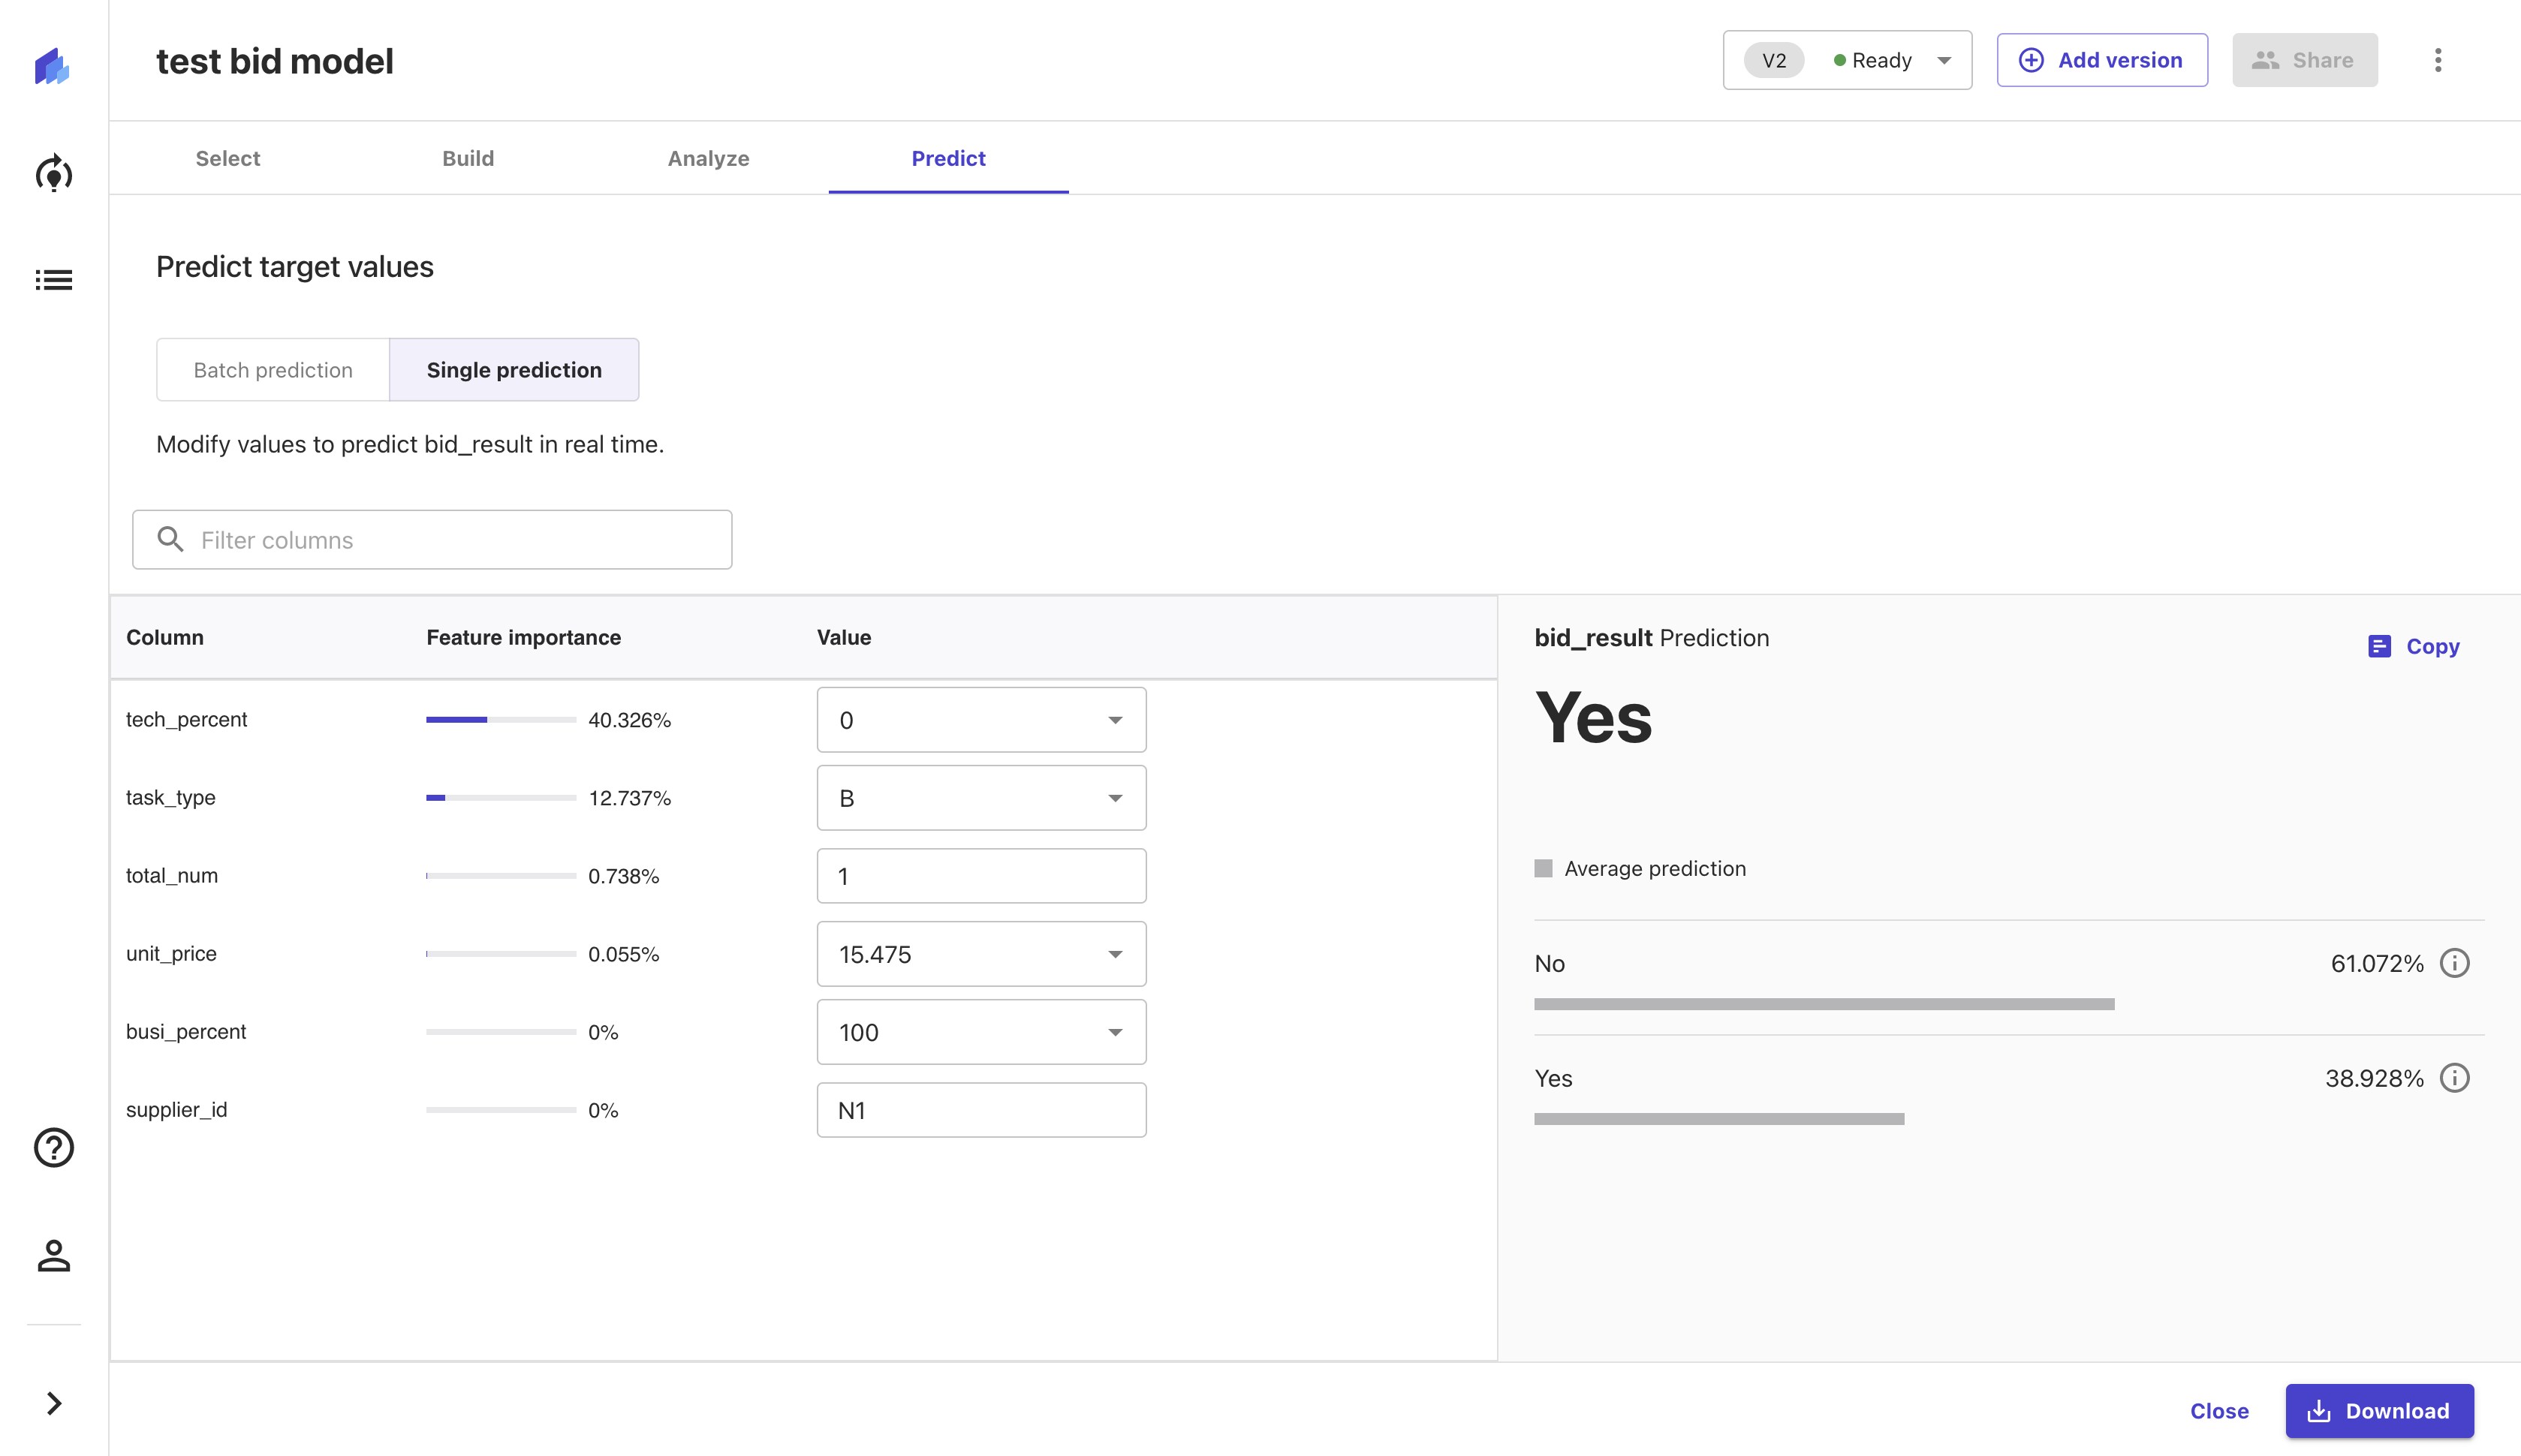The width and height of the screenshot is (2521, 1456).
Task: Click the Average prediction legend square
Action: pos(1543,868)
